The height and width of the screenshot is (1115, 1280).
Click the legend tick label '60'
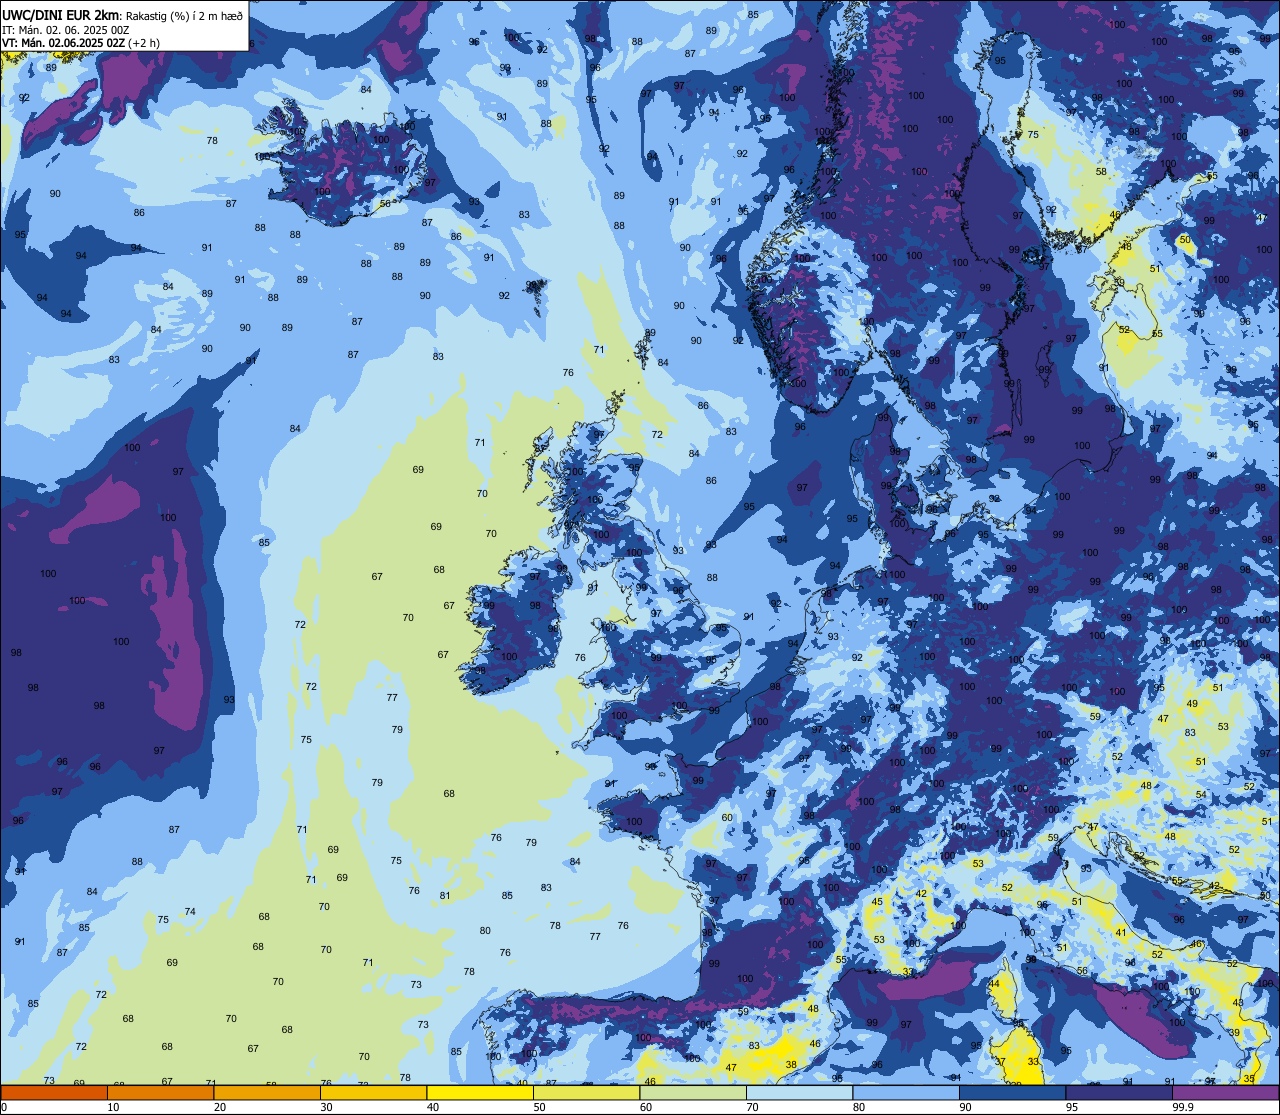coord(645,1107)
